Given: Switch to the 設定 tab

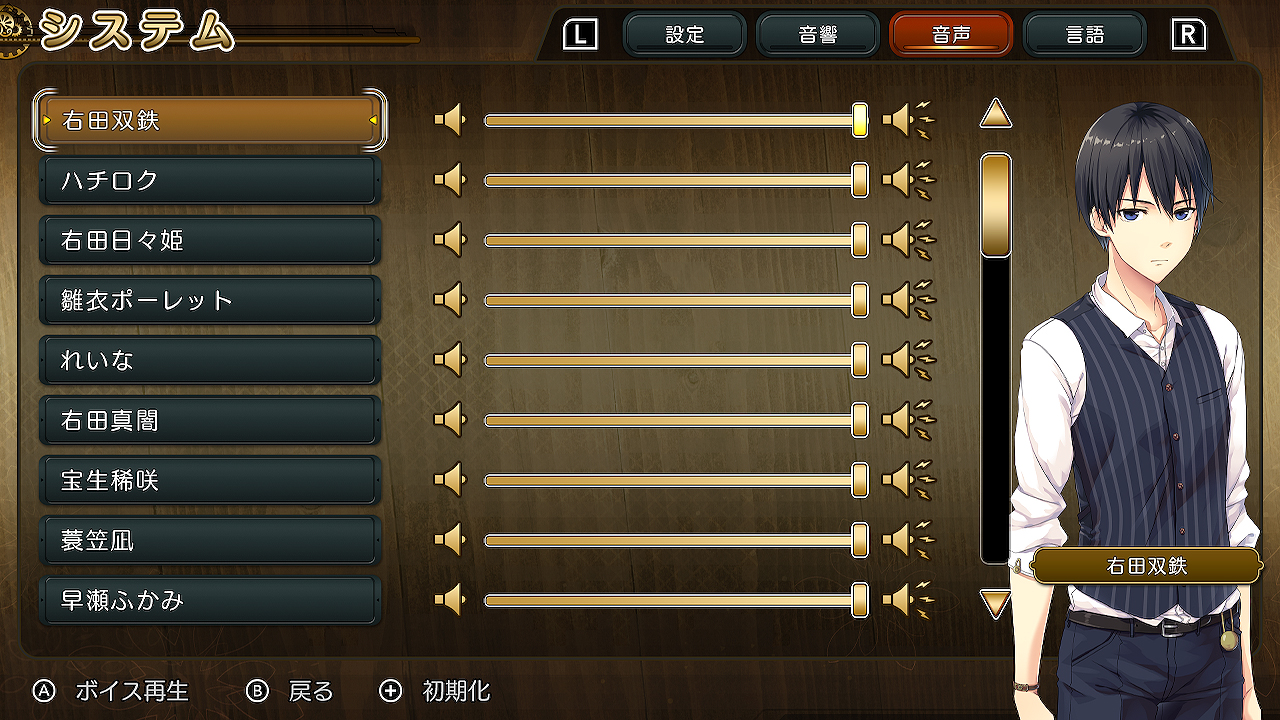Looking at the screenshot, I should pos(685,35).
